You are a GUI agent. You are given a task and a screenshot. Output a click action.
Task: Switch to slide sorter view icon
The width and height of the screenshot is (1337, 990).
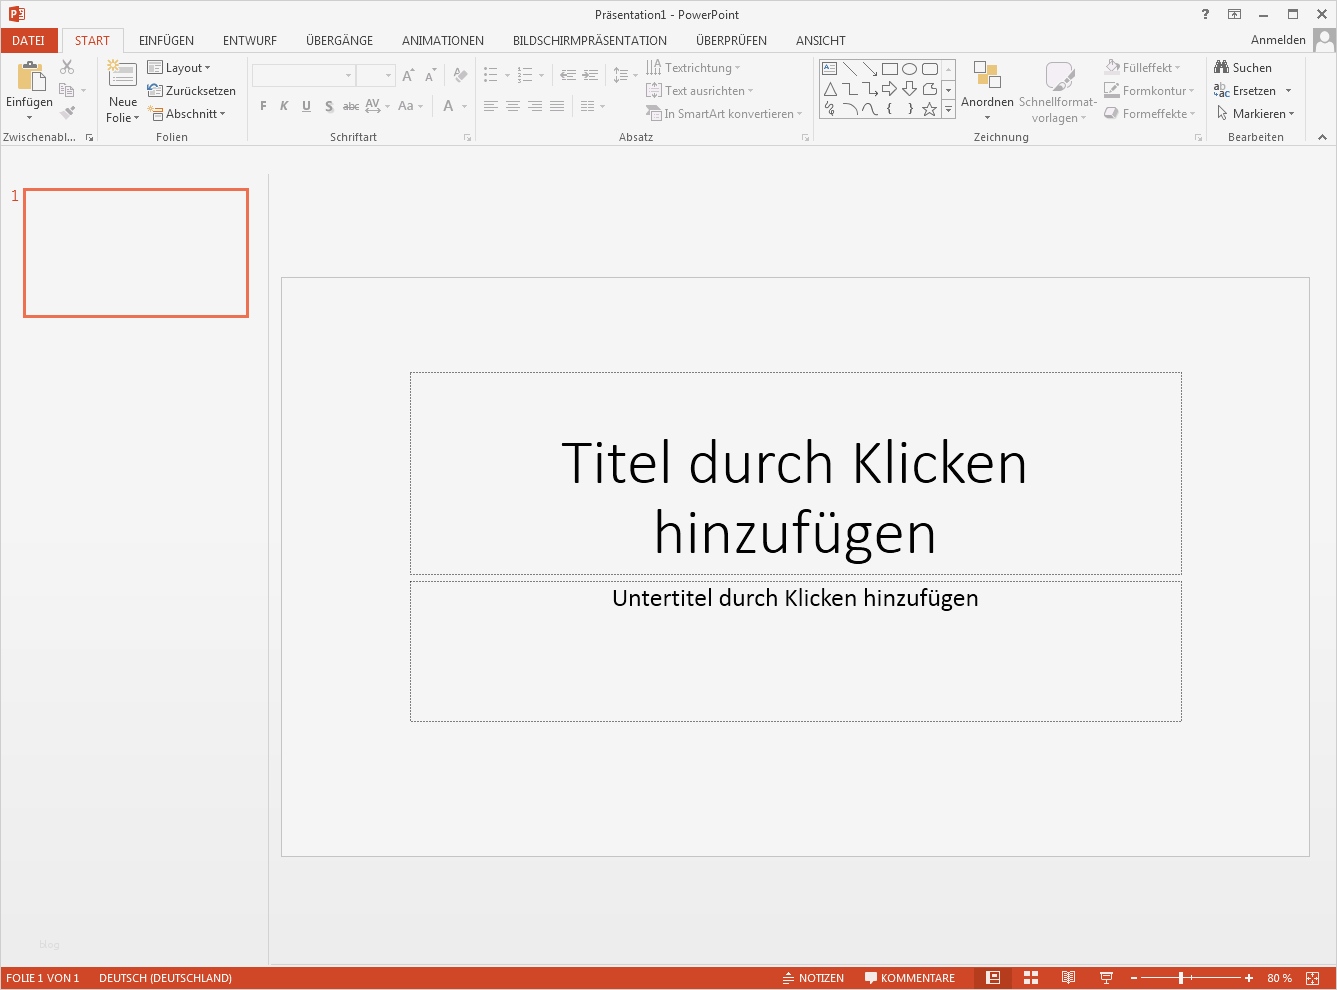1031,978
